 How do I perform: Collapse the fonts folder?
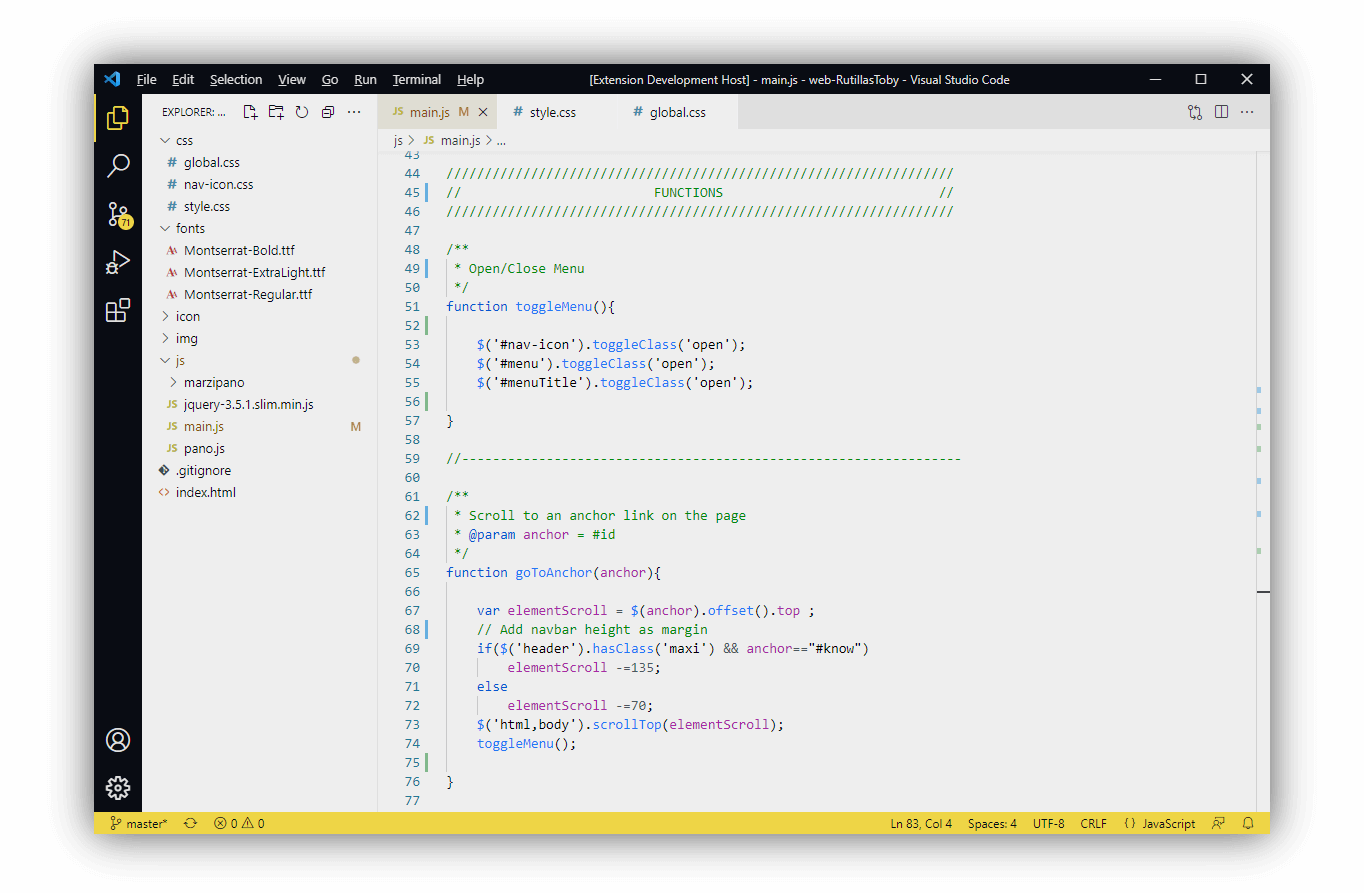(x=260, y=228)
